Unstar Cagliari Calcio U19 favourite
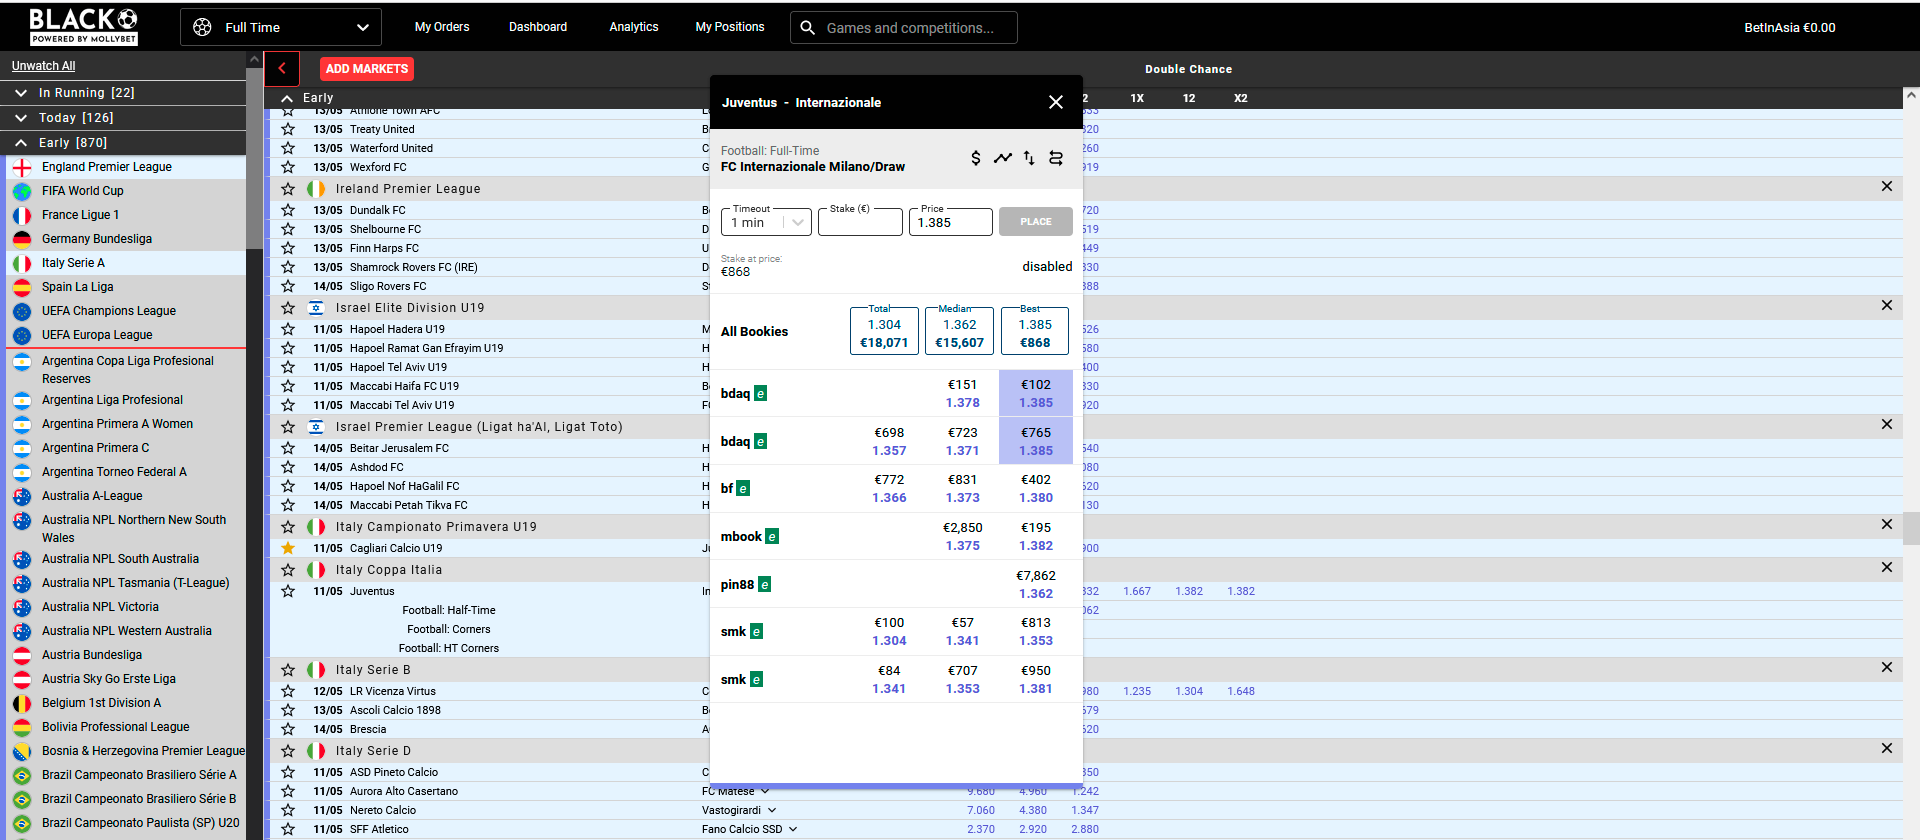The image size is (1920, 840). [288, 548]
